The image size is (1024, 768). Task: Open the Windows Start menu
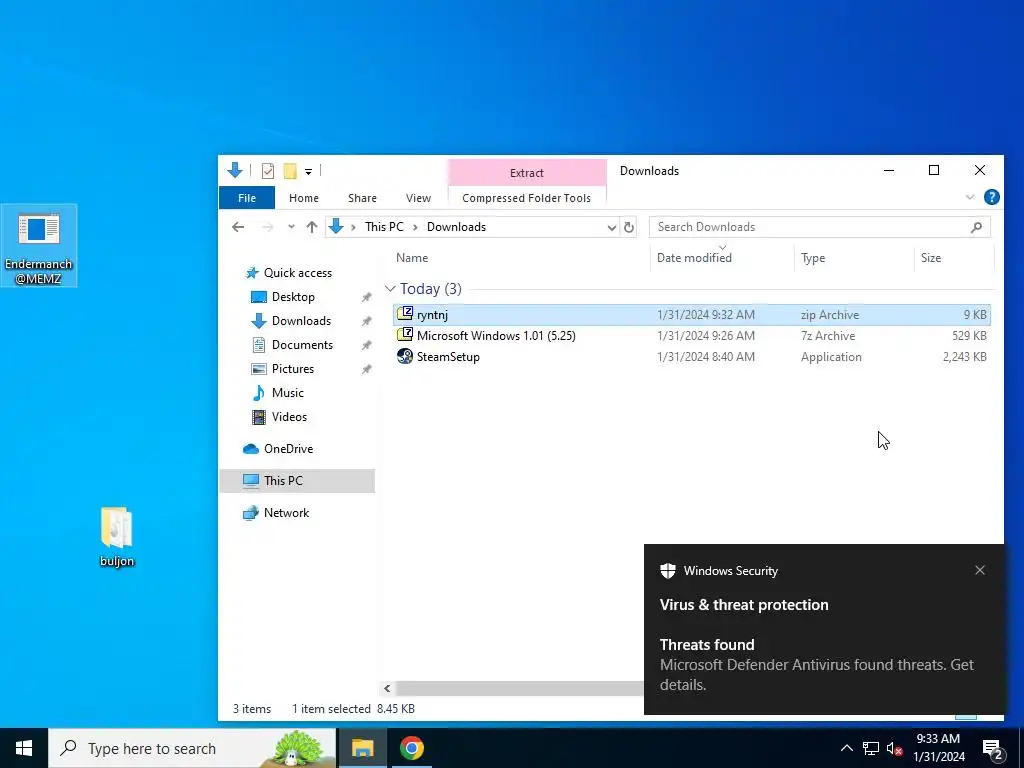pyautogui.click(x=24, y=748)
